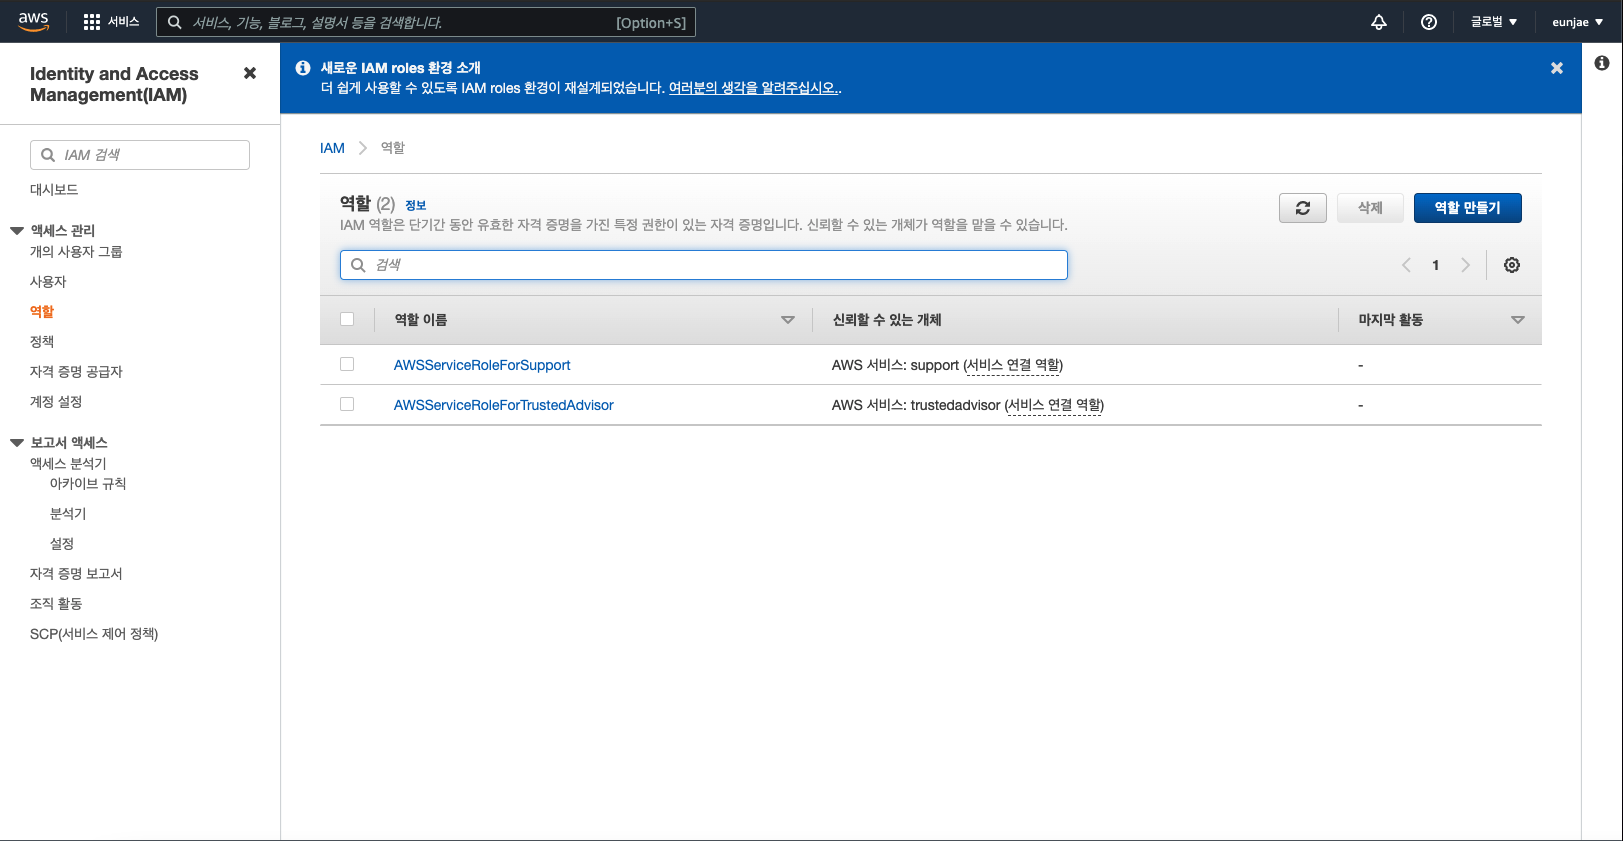This screenshot has width=1623, height=841.
Task: Open table preferences gear
Action: click(x=1512, y=265)
